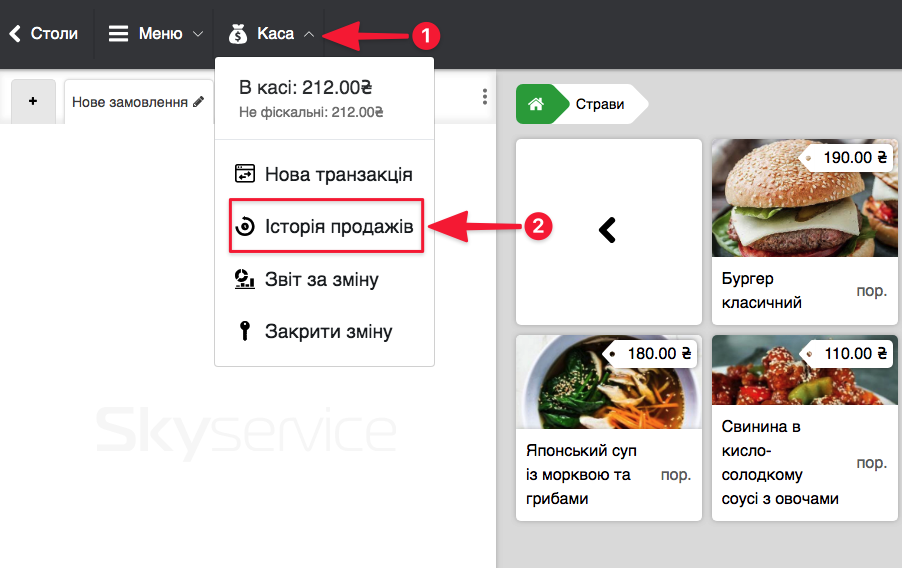Click the back arrow tile in dishes
902x568 pixels.
click(608, 231)
